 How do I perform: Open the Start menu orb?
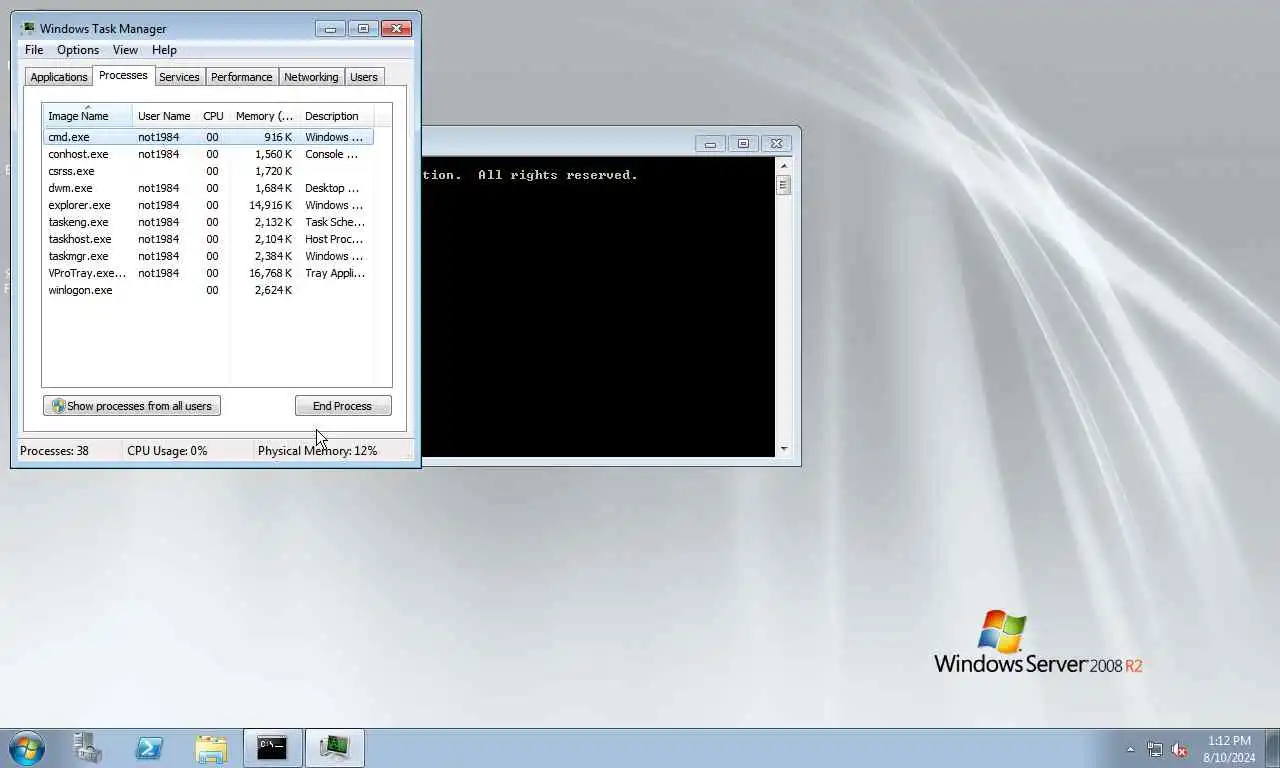[26, 748]
